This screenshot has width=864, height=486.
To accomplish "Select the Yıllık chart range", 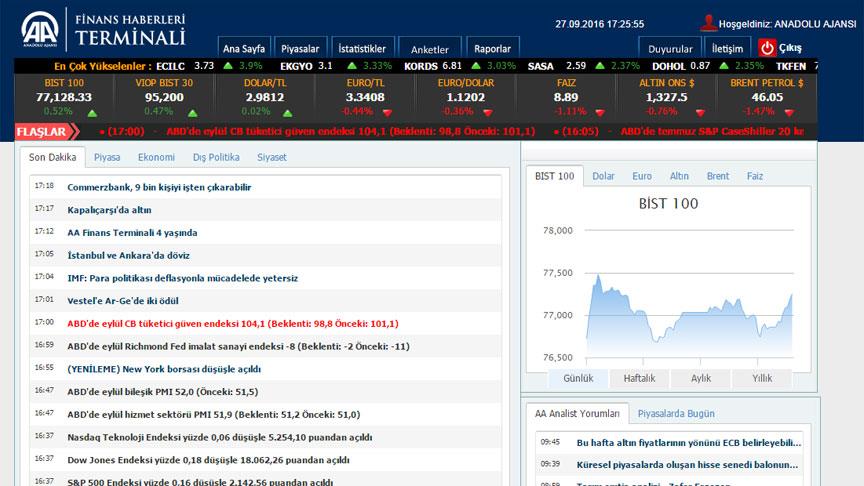I will click(762, 378).
